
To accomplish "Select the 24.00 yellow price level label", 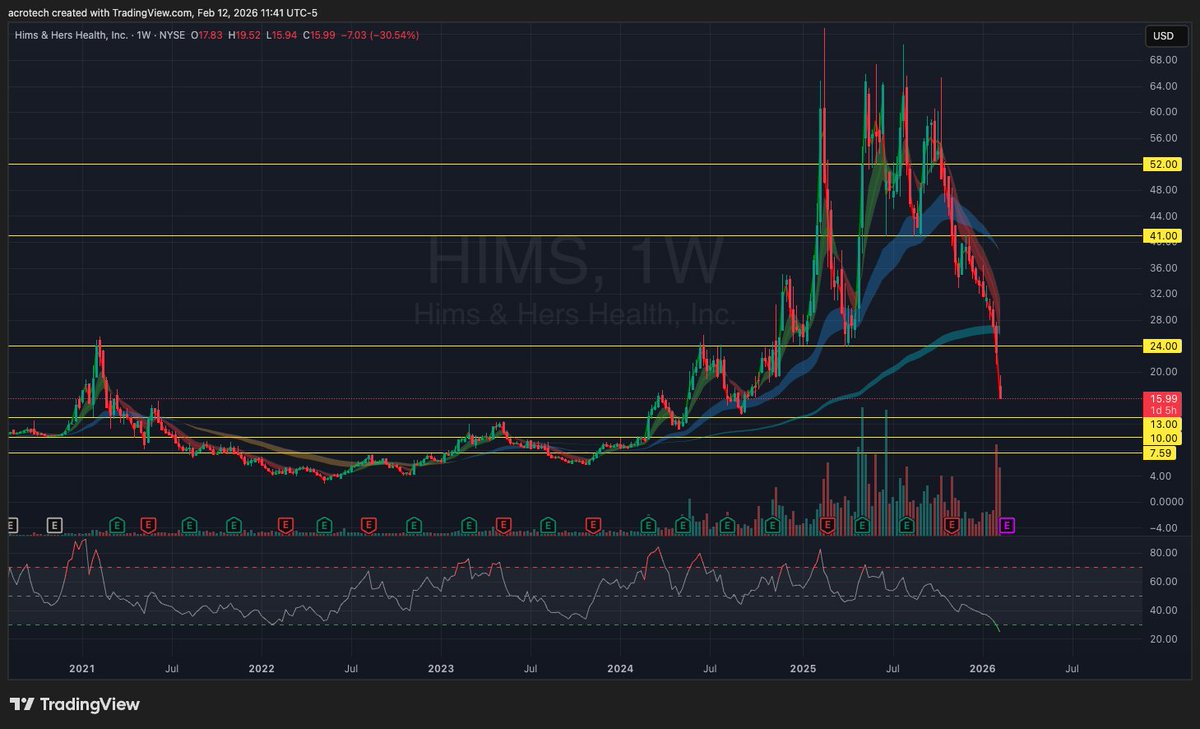I will (x=1161, y=346).
